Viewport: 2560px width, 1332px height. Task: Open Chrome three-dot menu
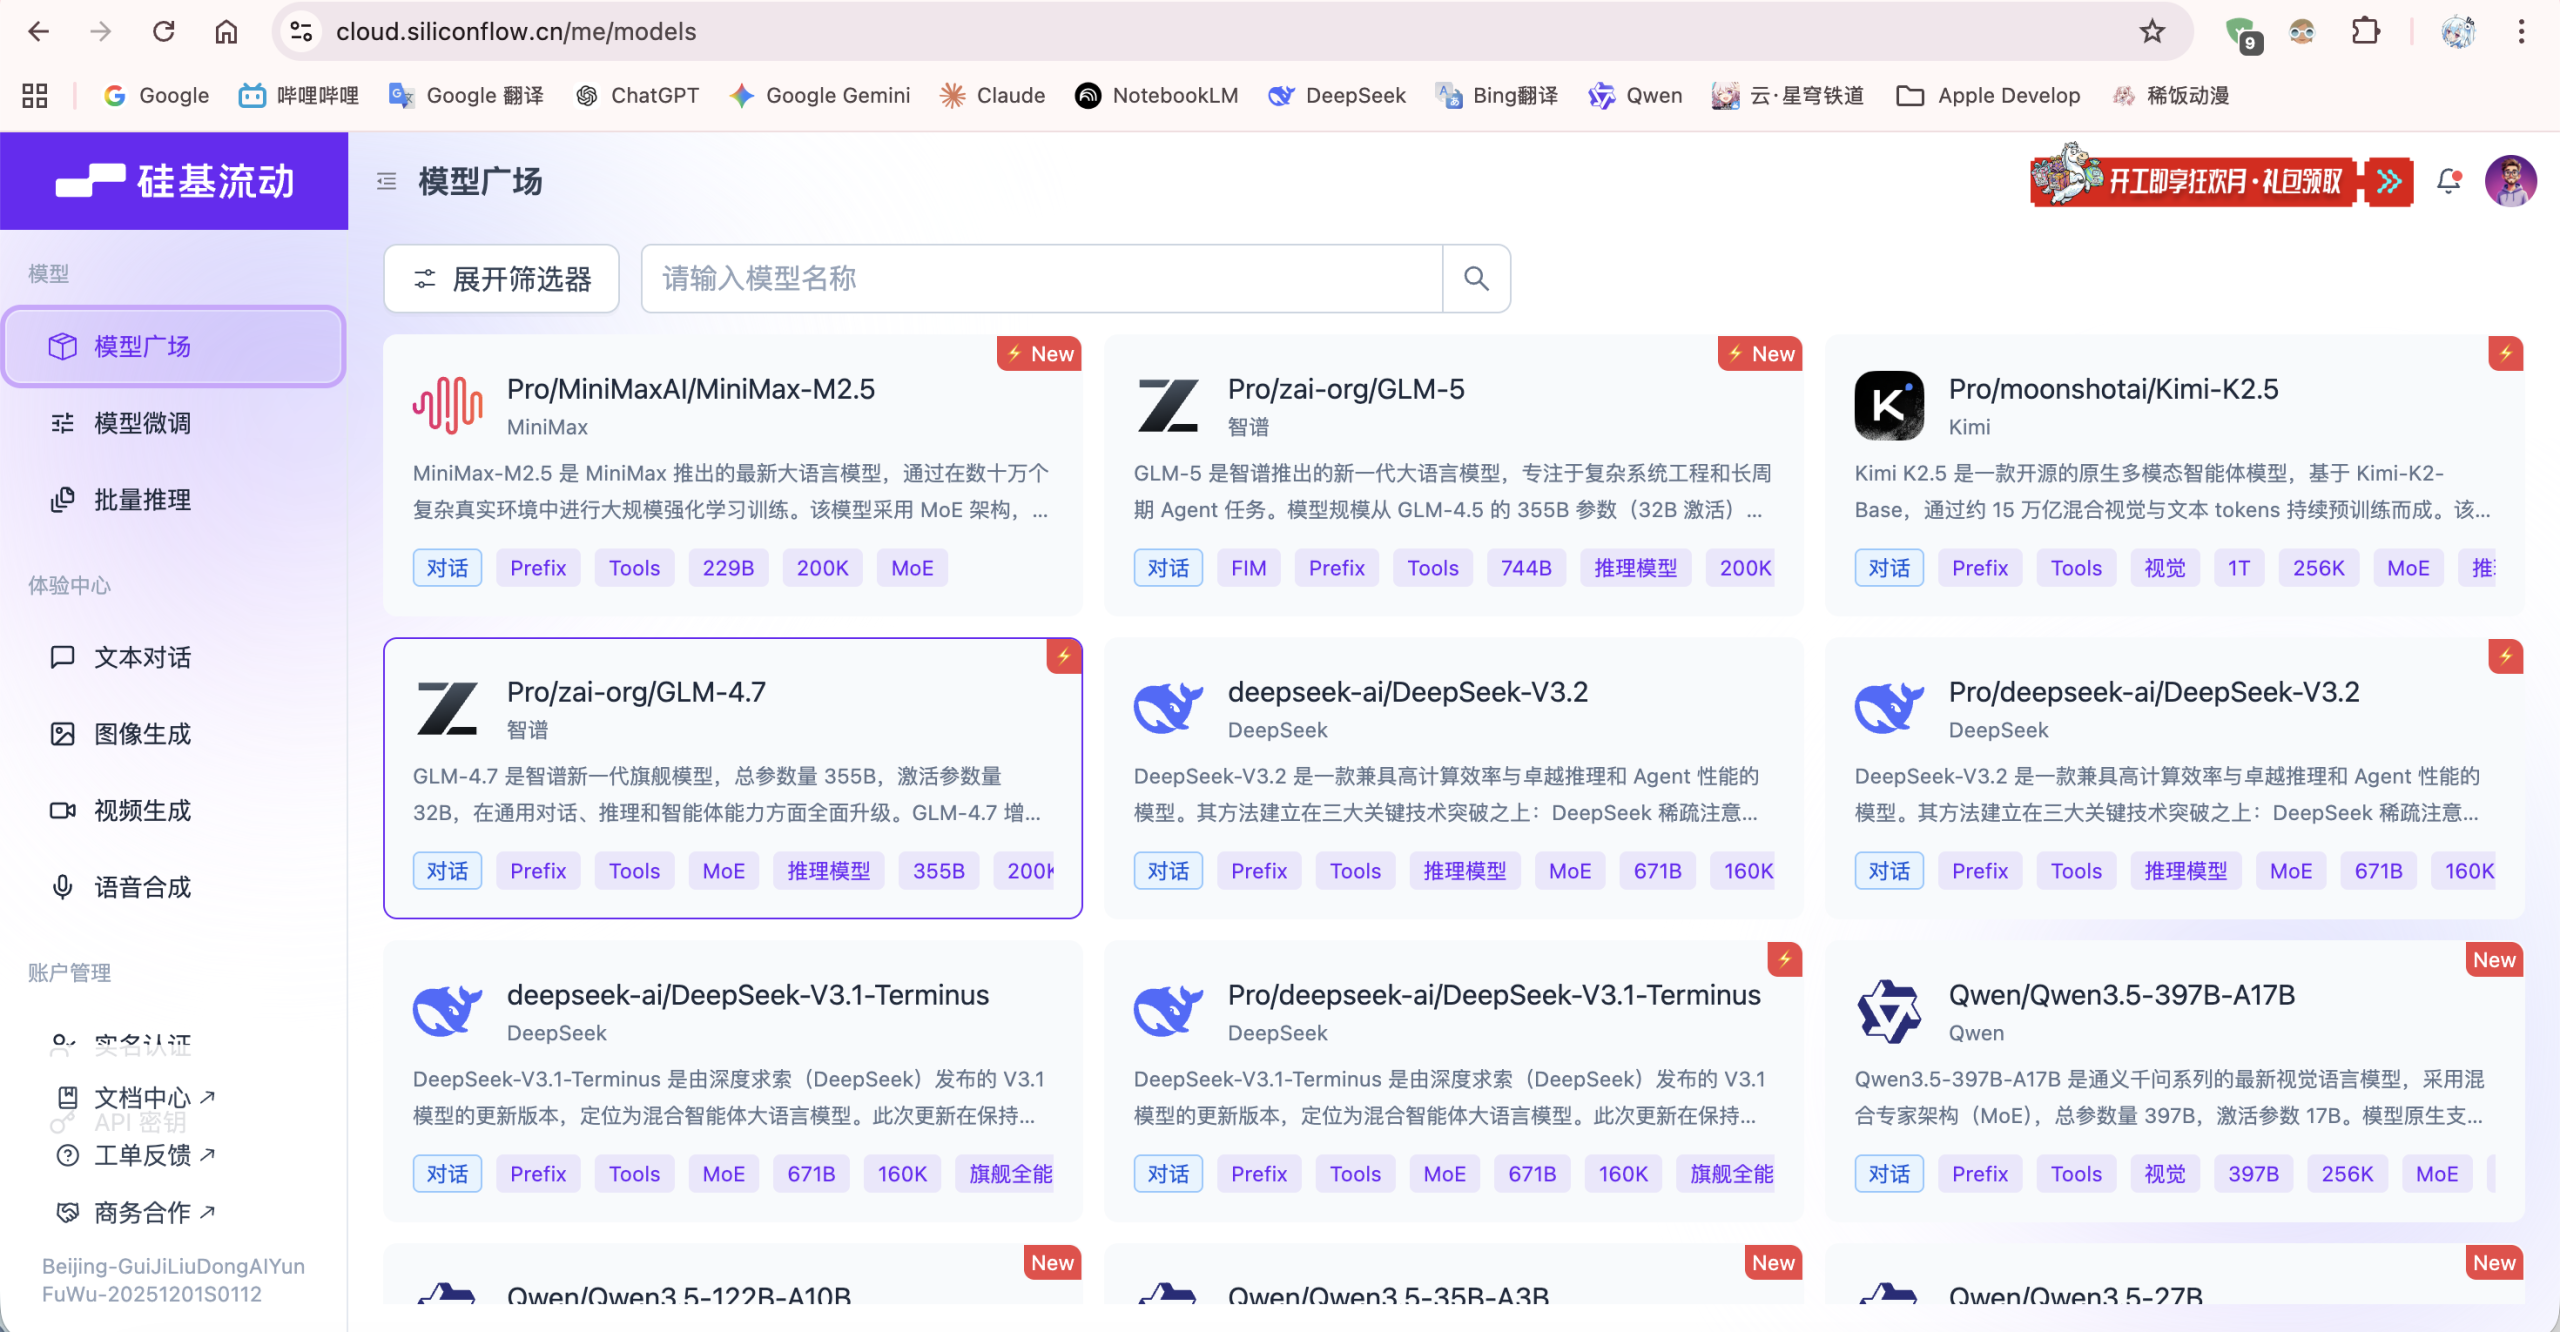pos(2521,32)
